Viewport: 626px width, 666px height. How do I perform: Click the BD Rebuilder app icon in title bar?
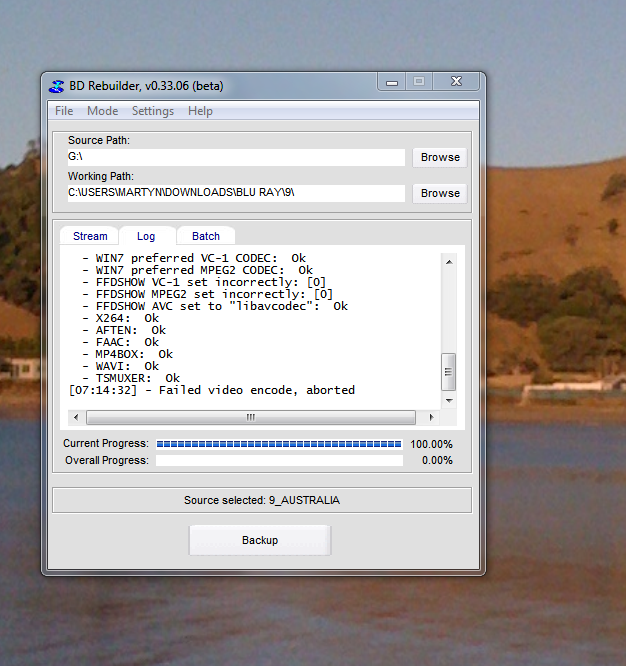click(56, 86)
